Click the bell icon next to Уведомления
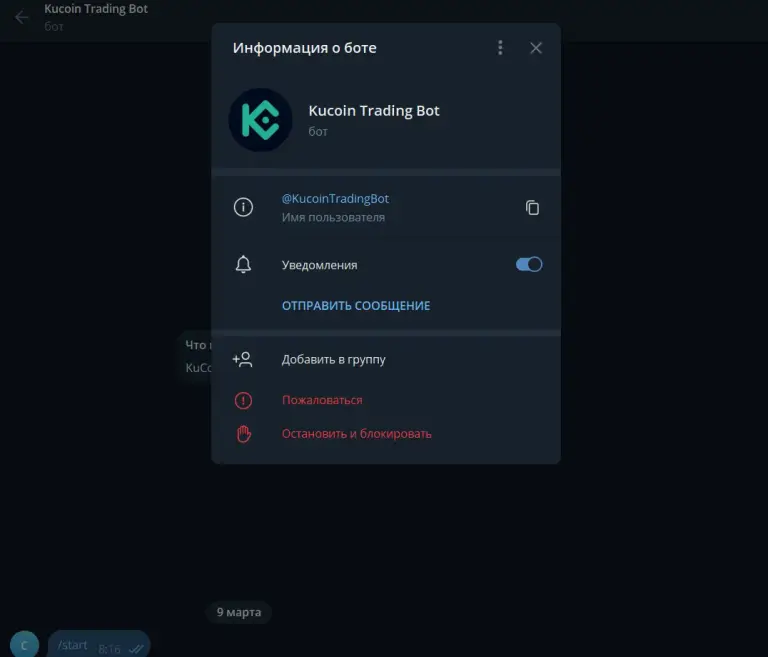 (x=243, y=265)
